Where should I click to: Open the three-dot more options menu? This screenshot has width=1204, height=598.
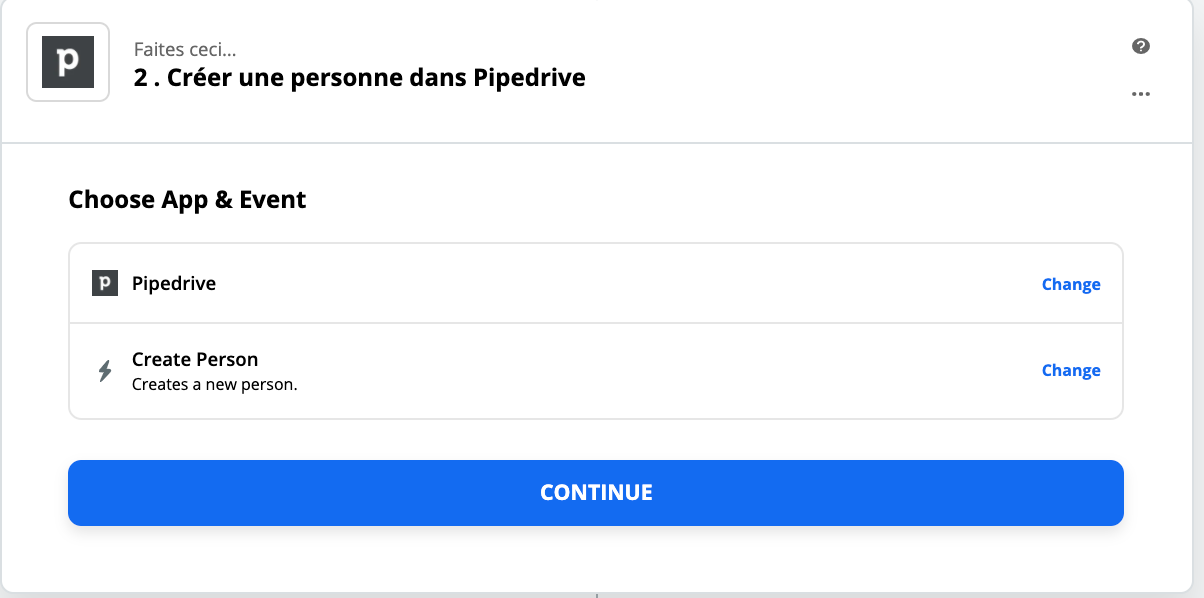point(1141,94)
